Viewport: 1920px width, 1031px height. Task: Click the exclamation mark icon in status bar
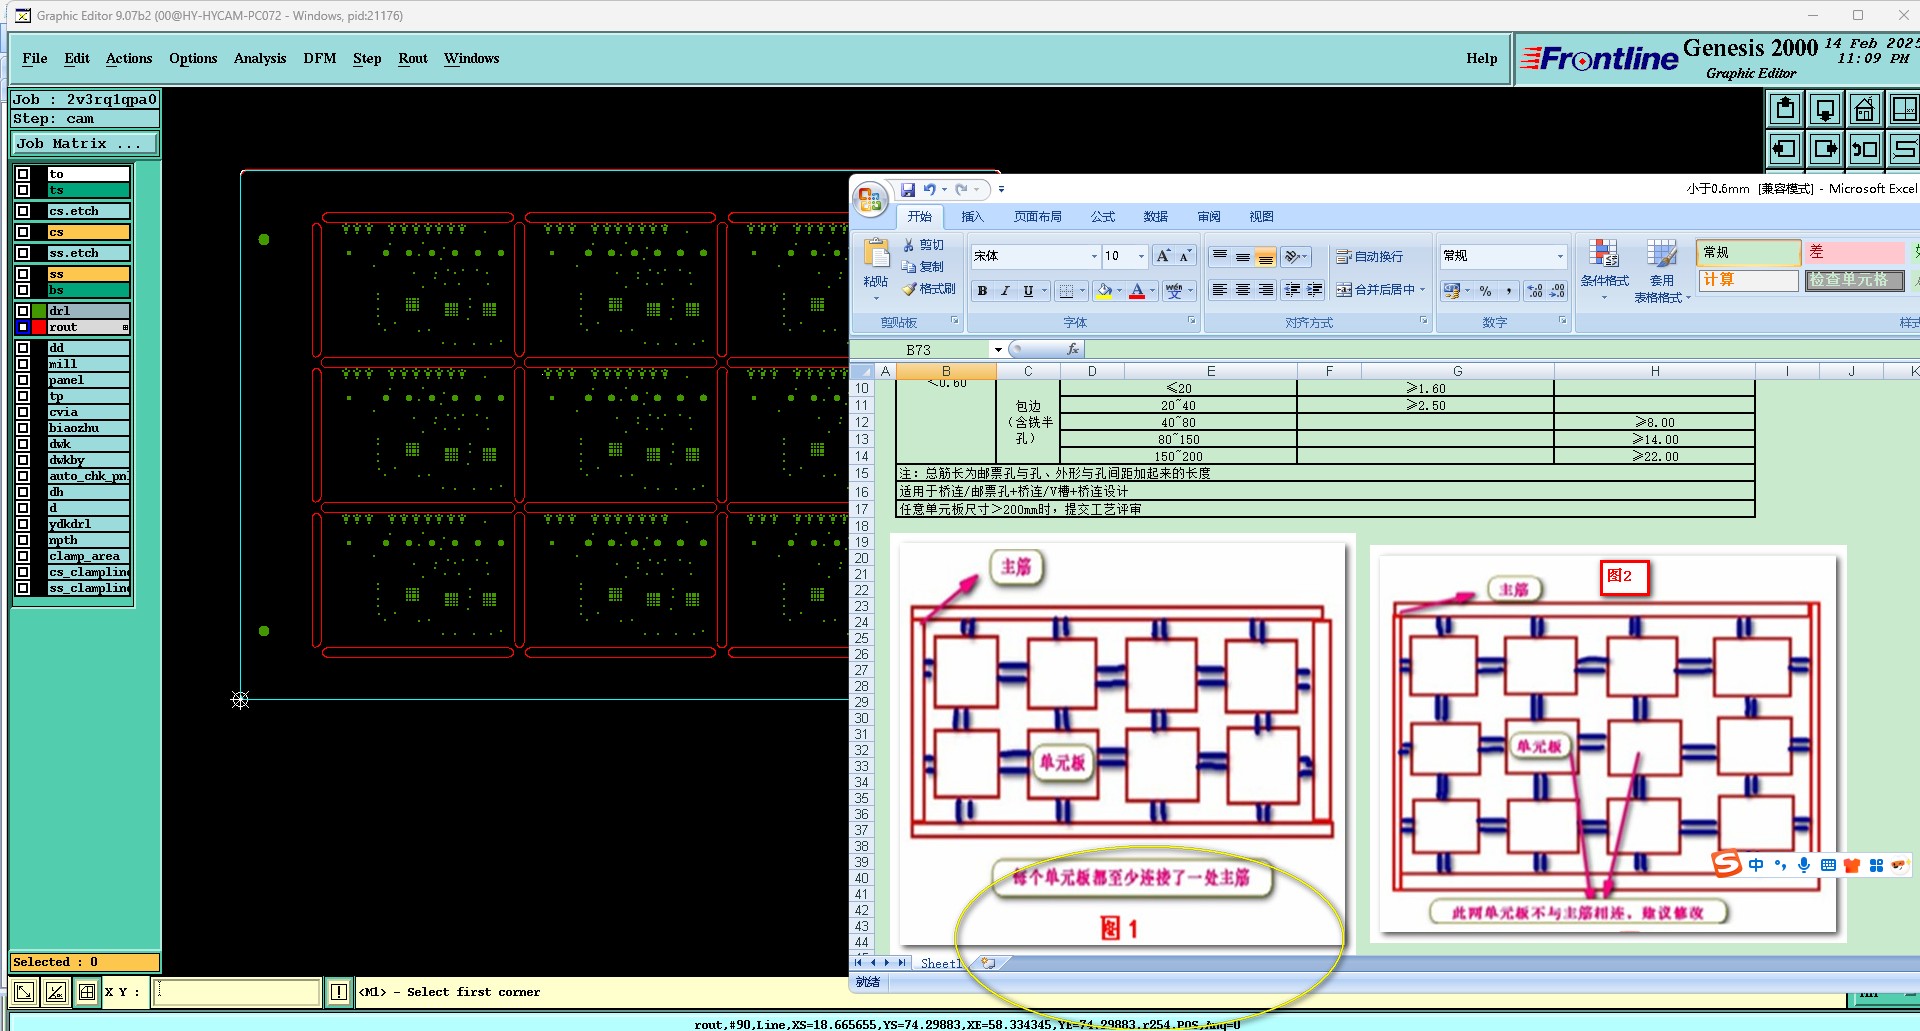[x=339, y=992]
